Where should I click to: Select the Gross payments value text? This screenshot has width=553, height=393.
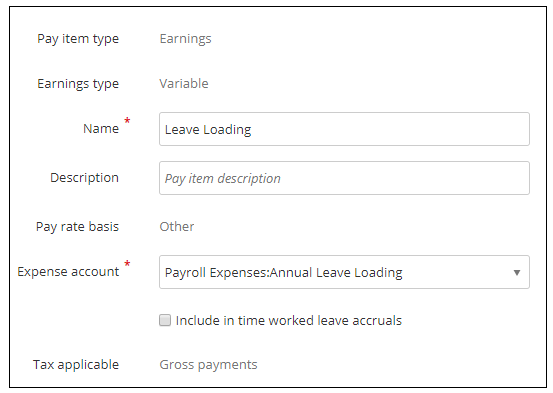tap(208, 365)
